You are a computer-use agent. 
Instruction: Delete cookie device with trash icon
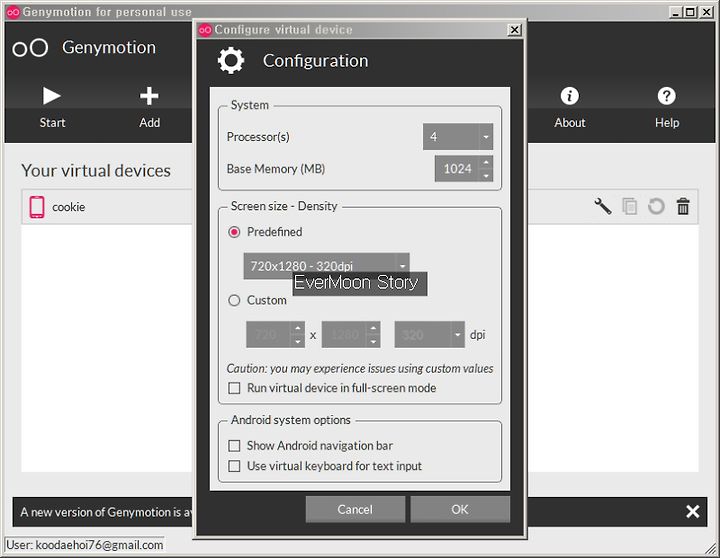(x=683, y=206)
